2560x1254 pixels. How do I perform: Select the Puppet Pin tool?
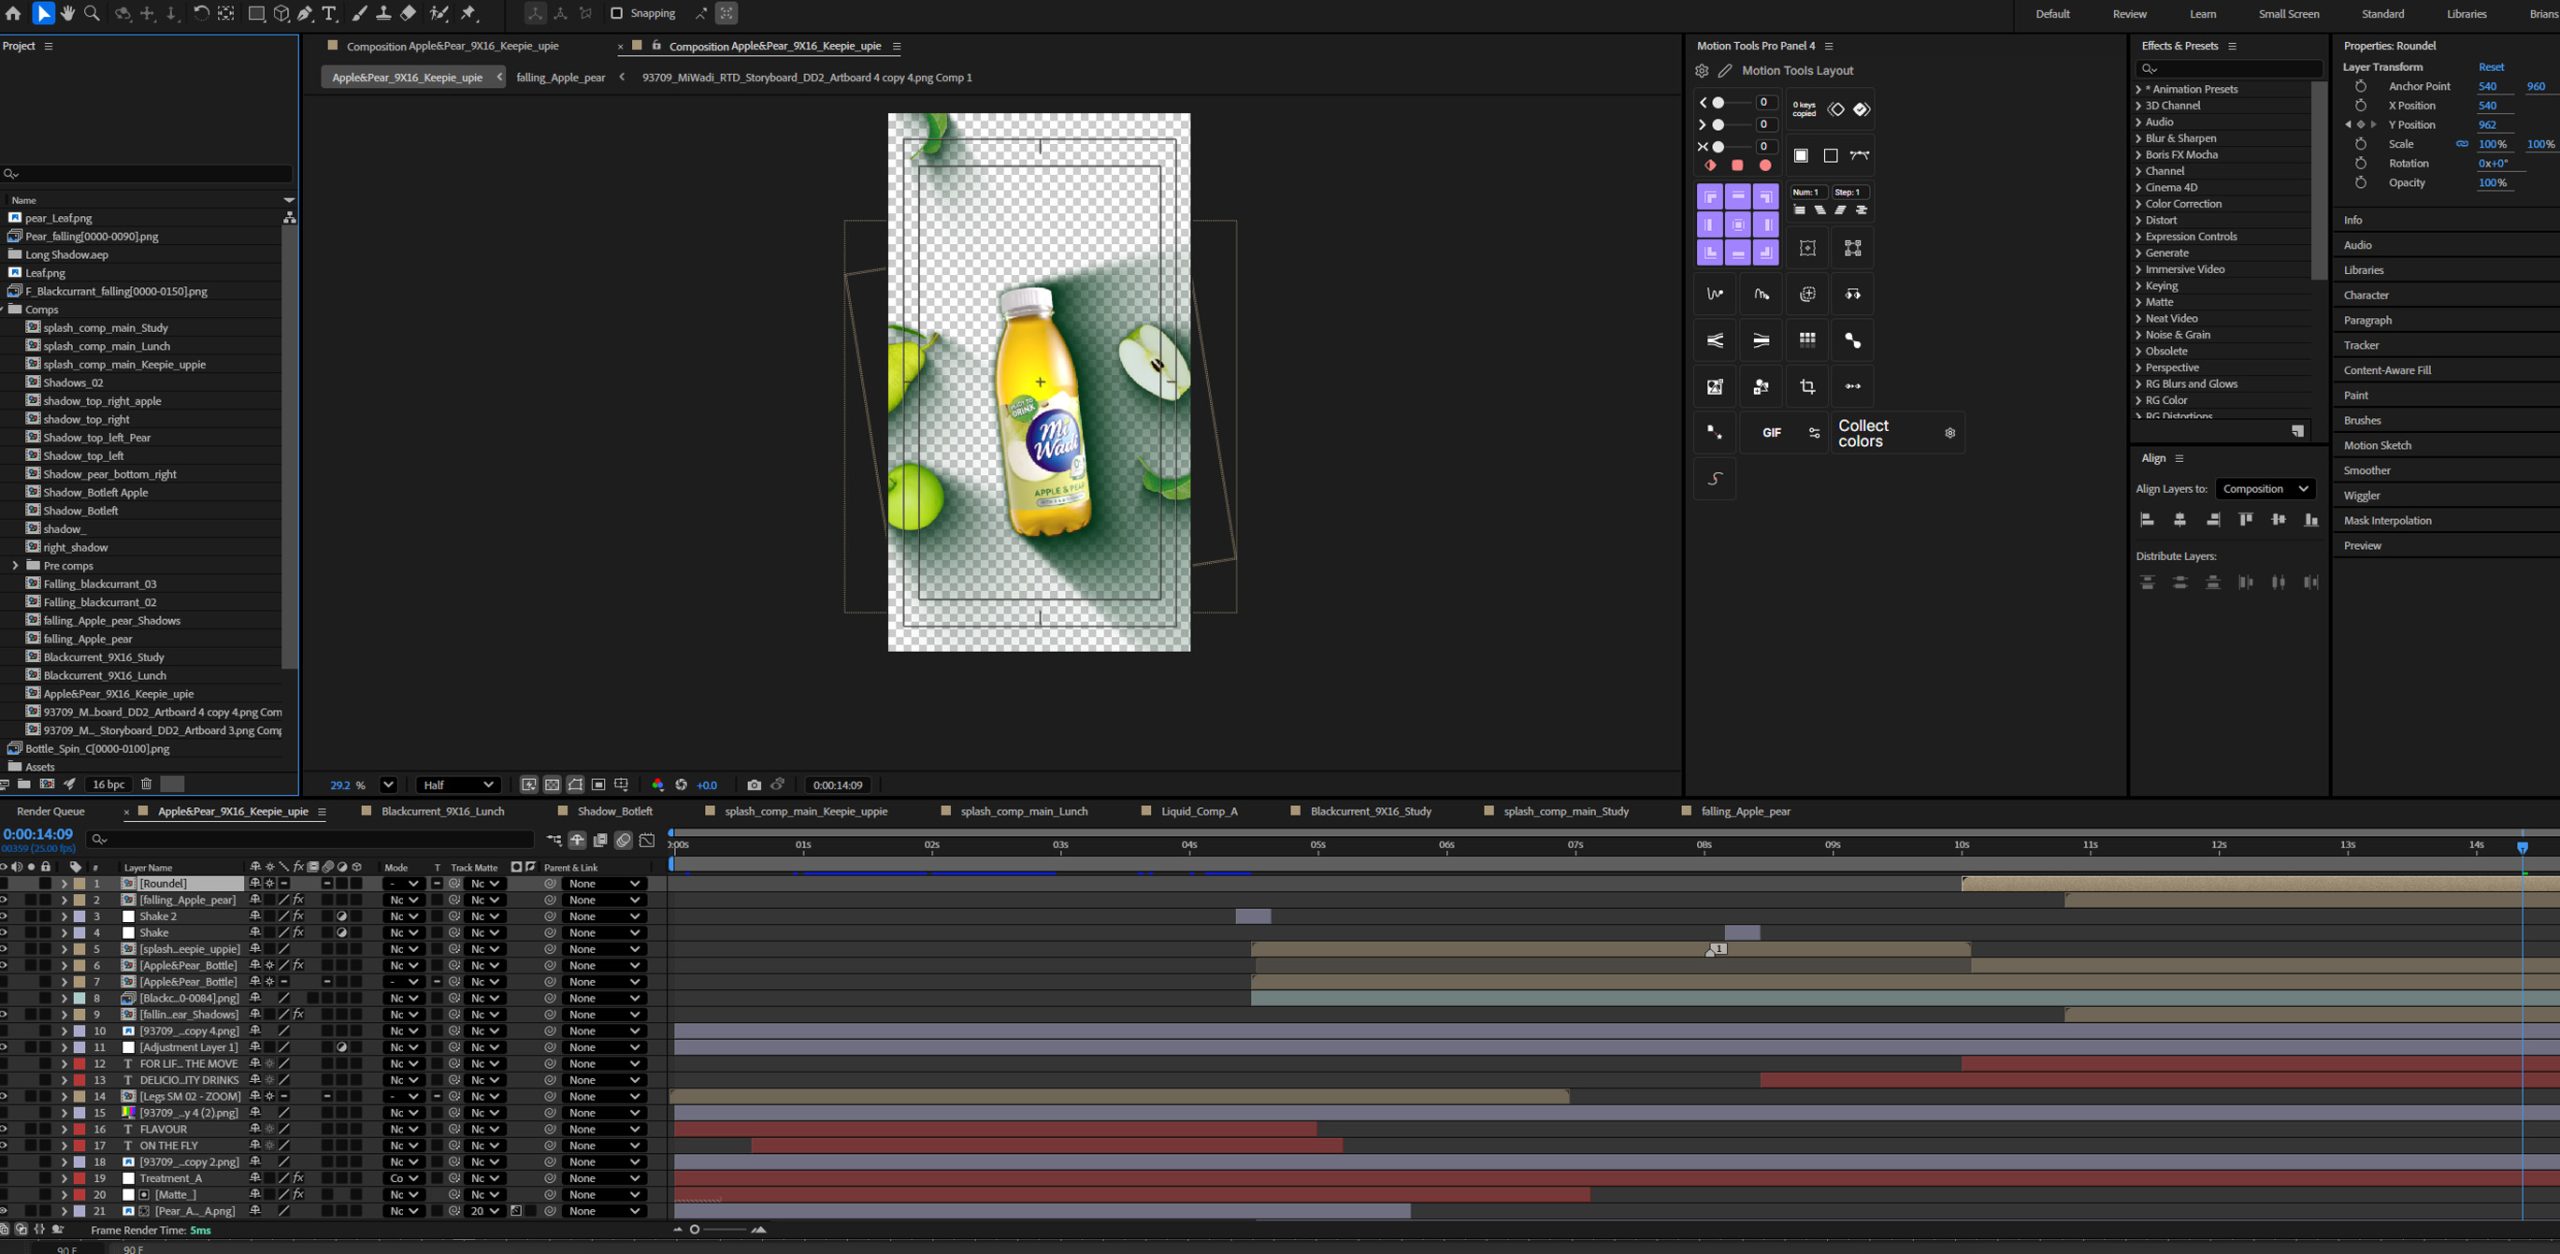(x=469, y=13)
